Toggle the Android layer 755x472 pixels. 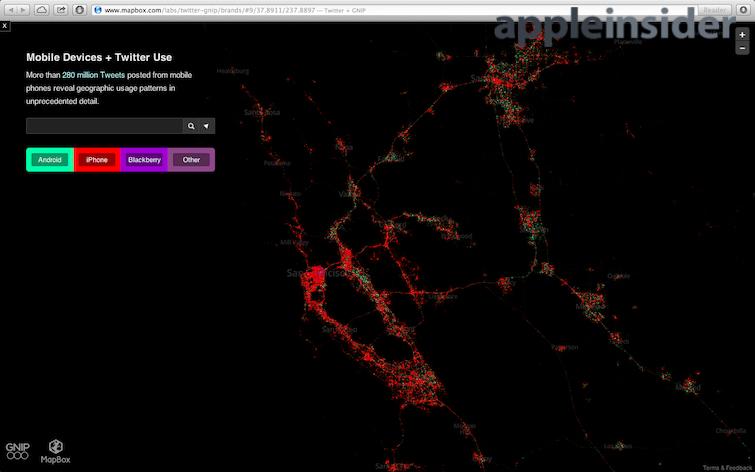[50, 160]
